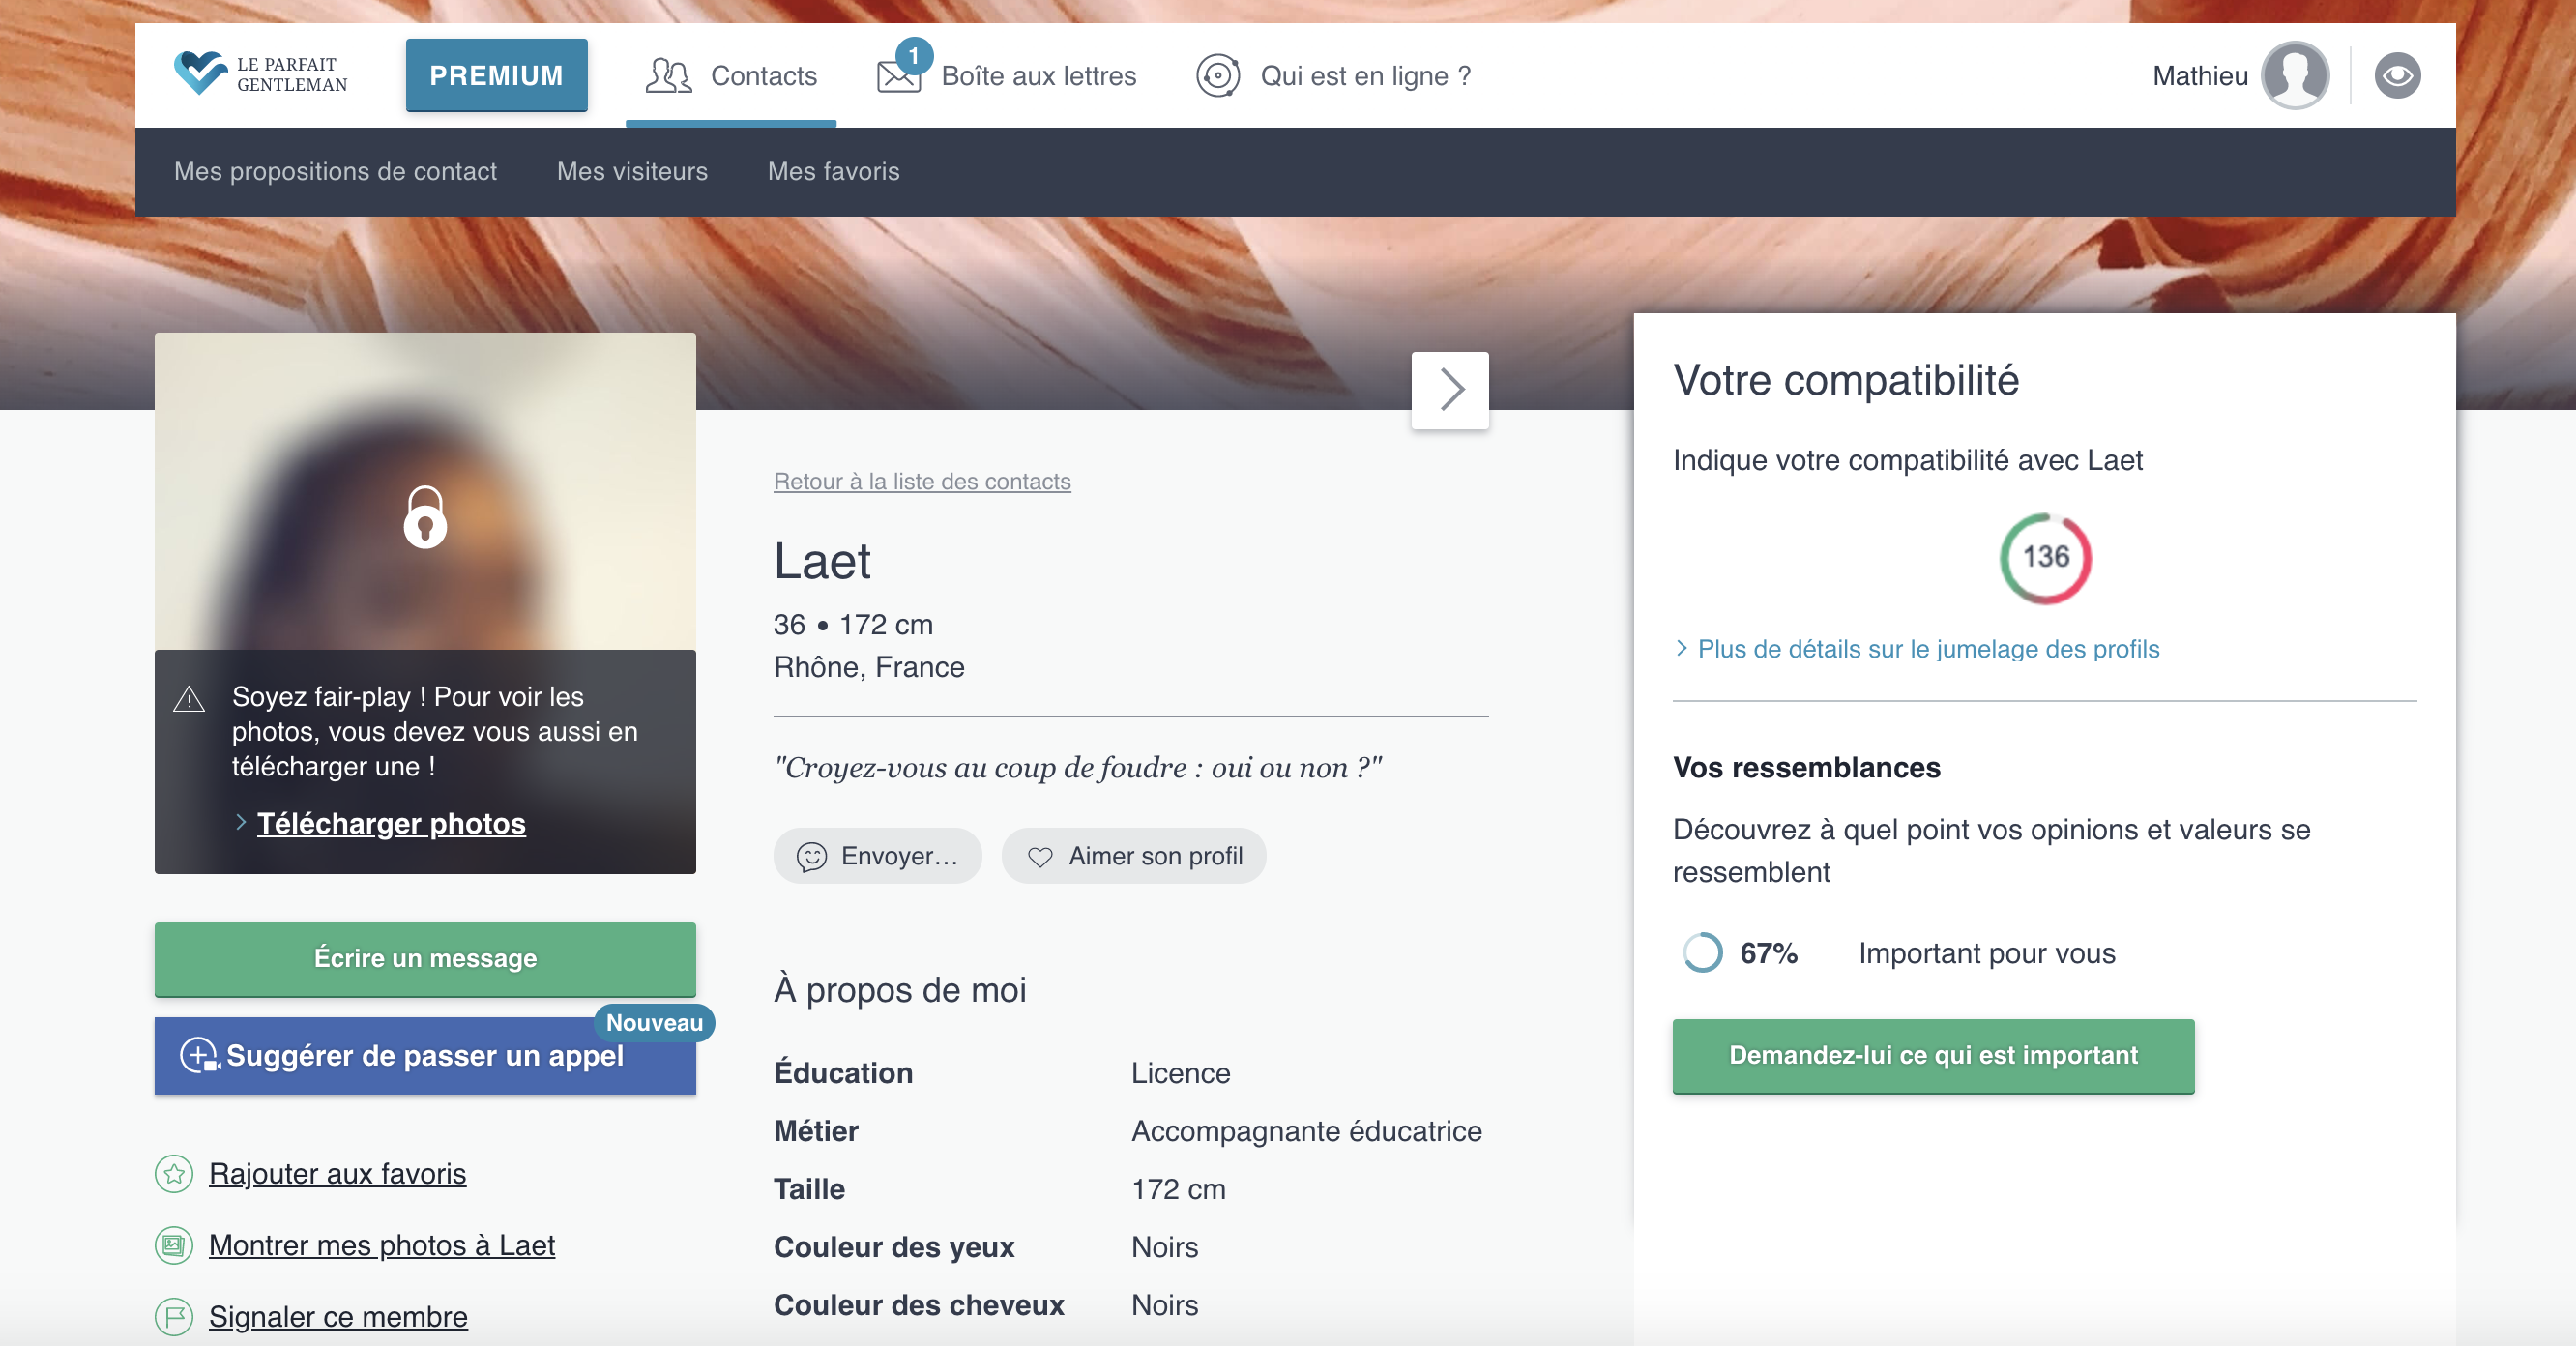This screenshot has width=2576, height=1346.
Task: Click the flag icon to report member
Action: tap(174, 1316)
